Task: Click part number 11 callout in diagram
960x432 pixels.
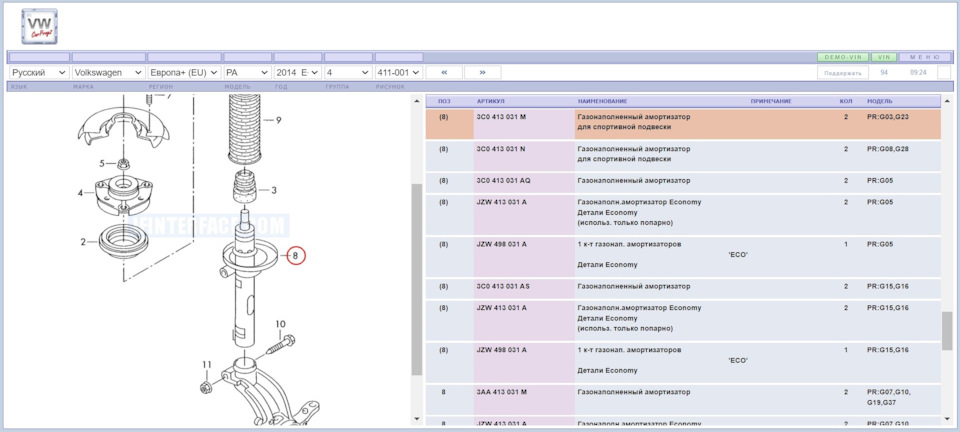Action: pos(207,365)
